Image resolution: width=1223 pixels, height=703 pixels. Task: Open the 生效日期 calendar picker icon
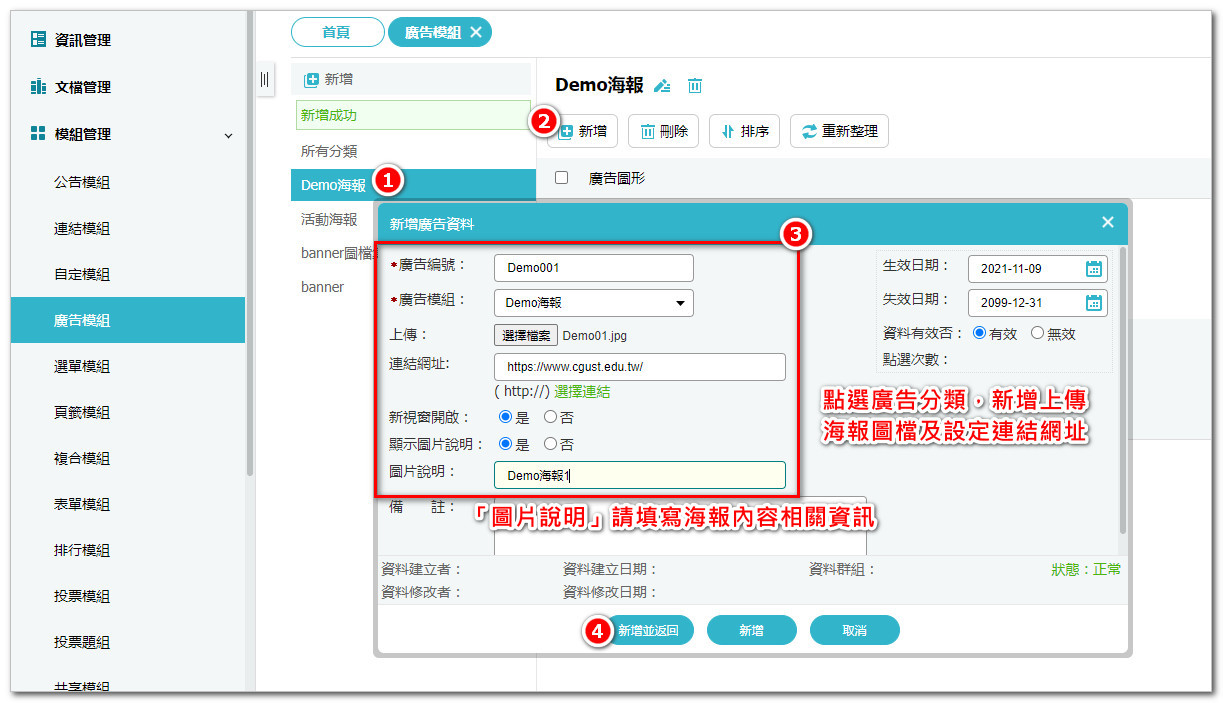coord(1094,268)
